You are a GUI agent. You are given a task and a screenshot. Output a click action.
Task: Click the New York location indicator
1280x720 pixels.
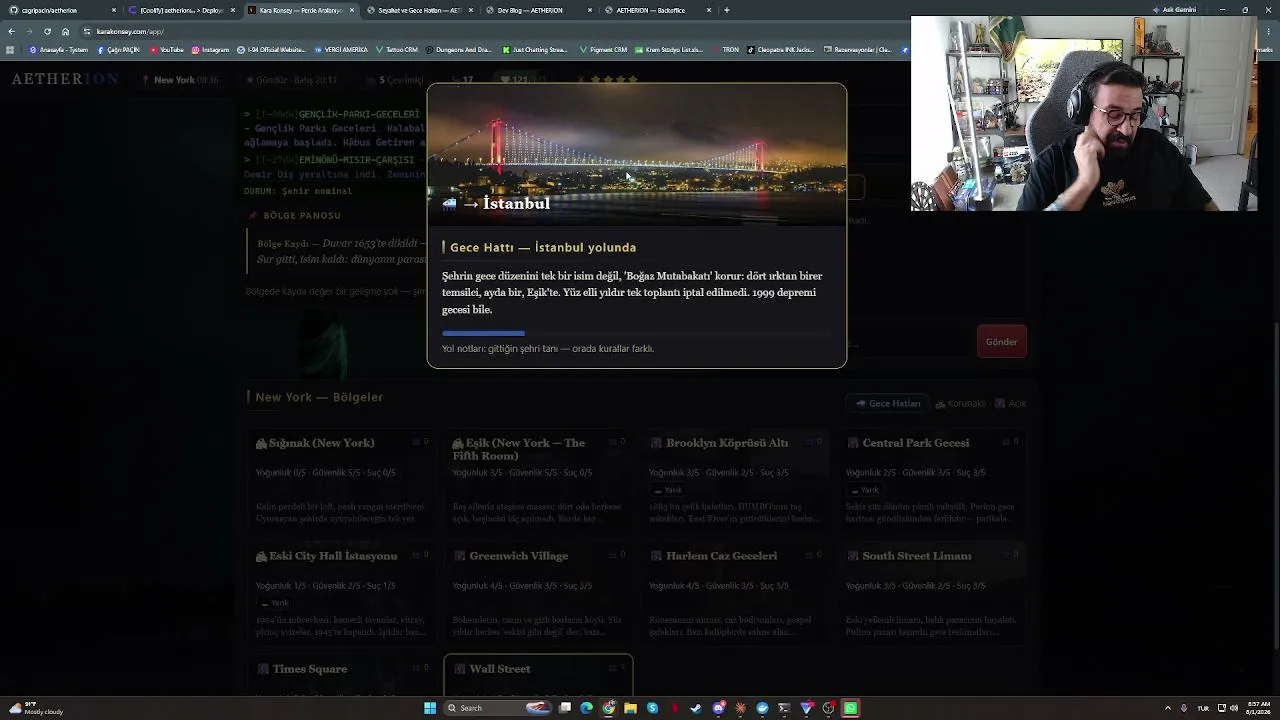(x=180, y=79)
